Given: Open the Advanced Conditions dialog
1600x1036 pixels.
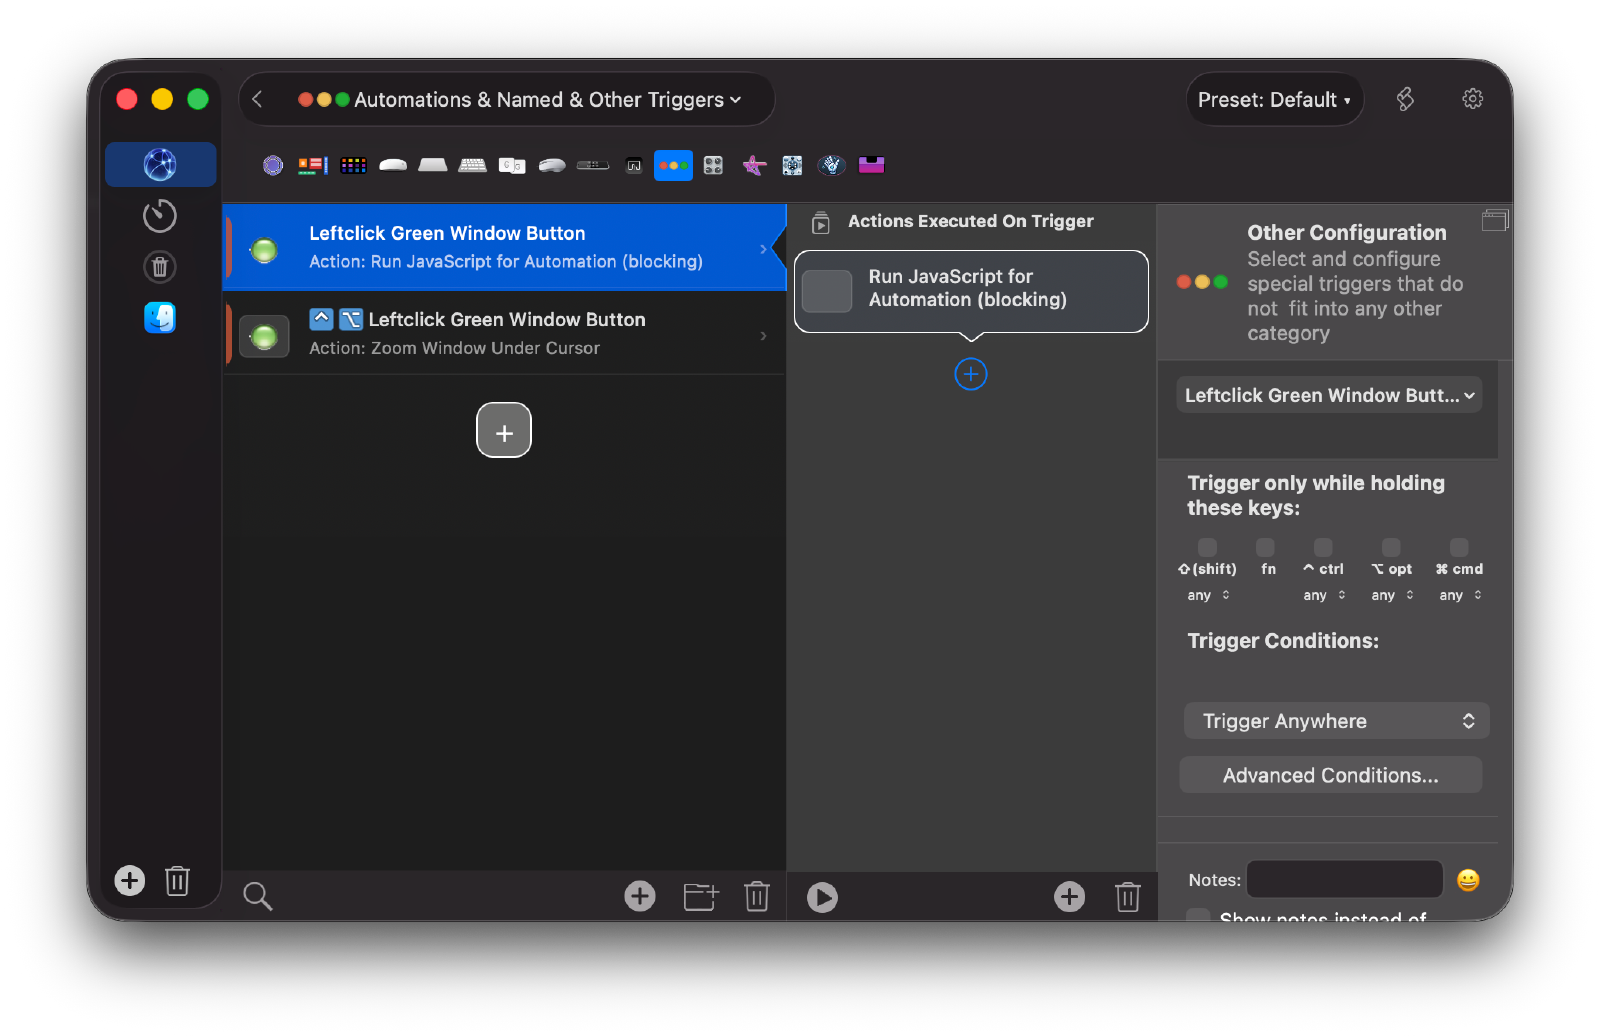Looking at the screenshot, I should click(x=1330, y=774).
